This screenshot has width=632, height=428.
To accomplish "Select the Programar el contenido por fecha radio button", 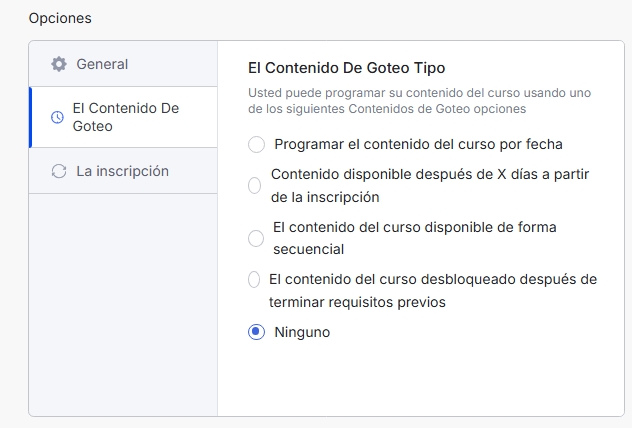I will point(256,144).
